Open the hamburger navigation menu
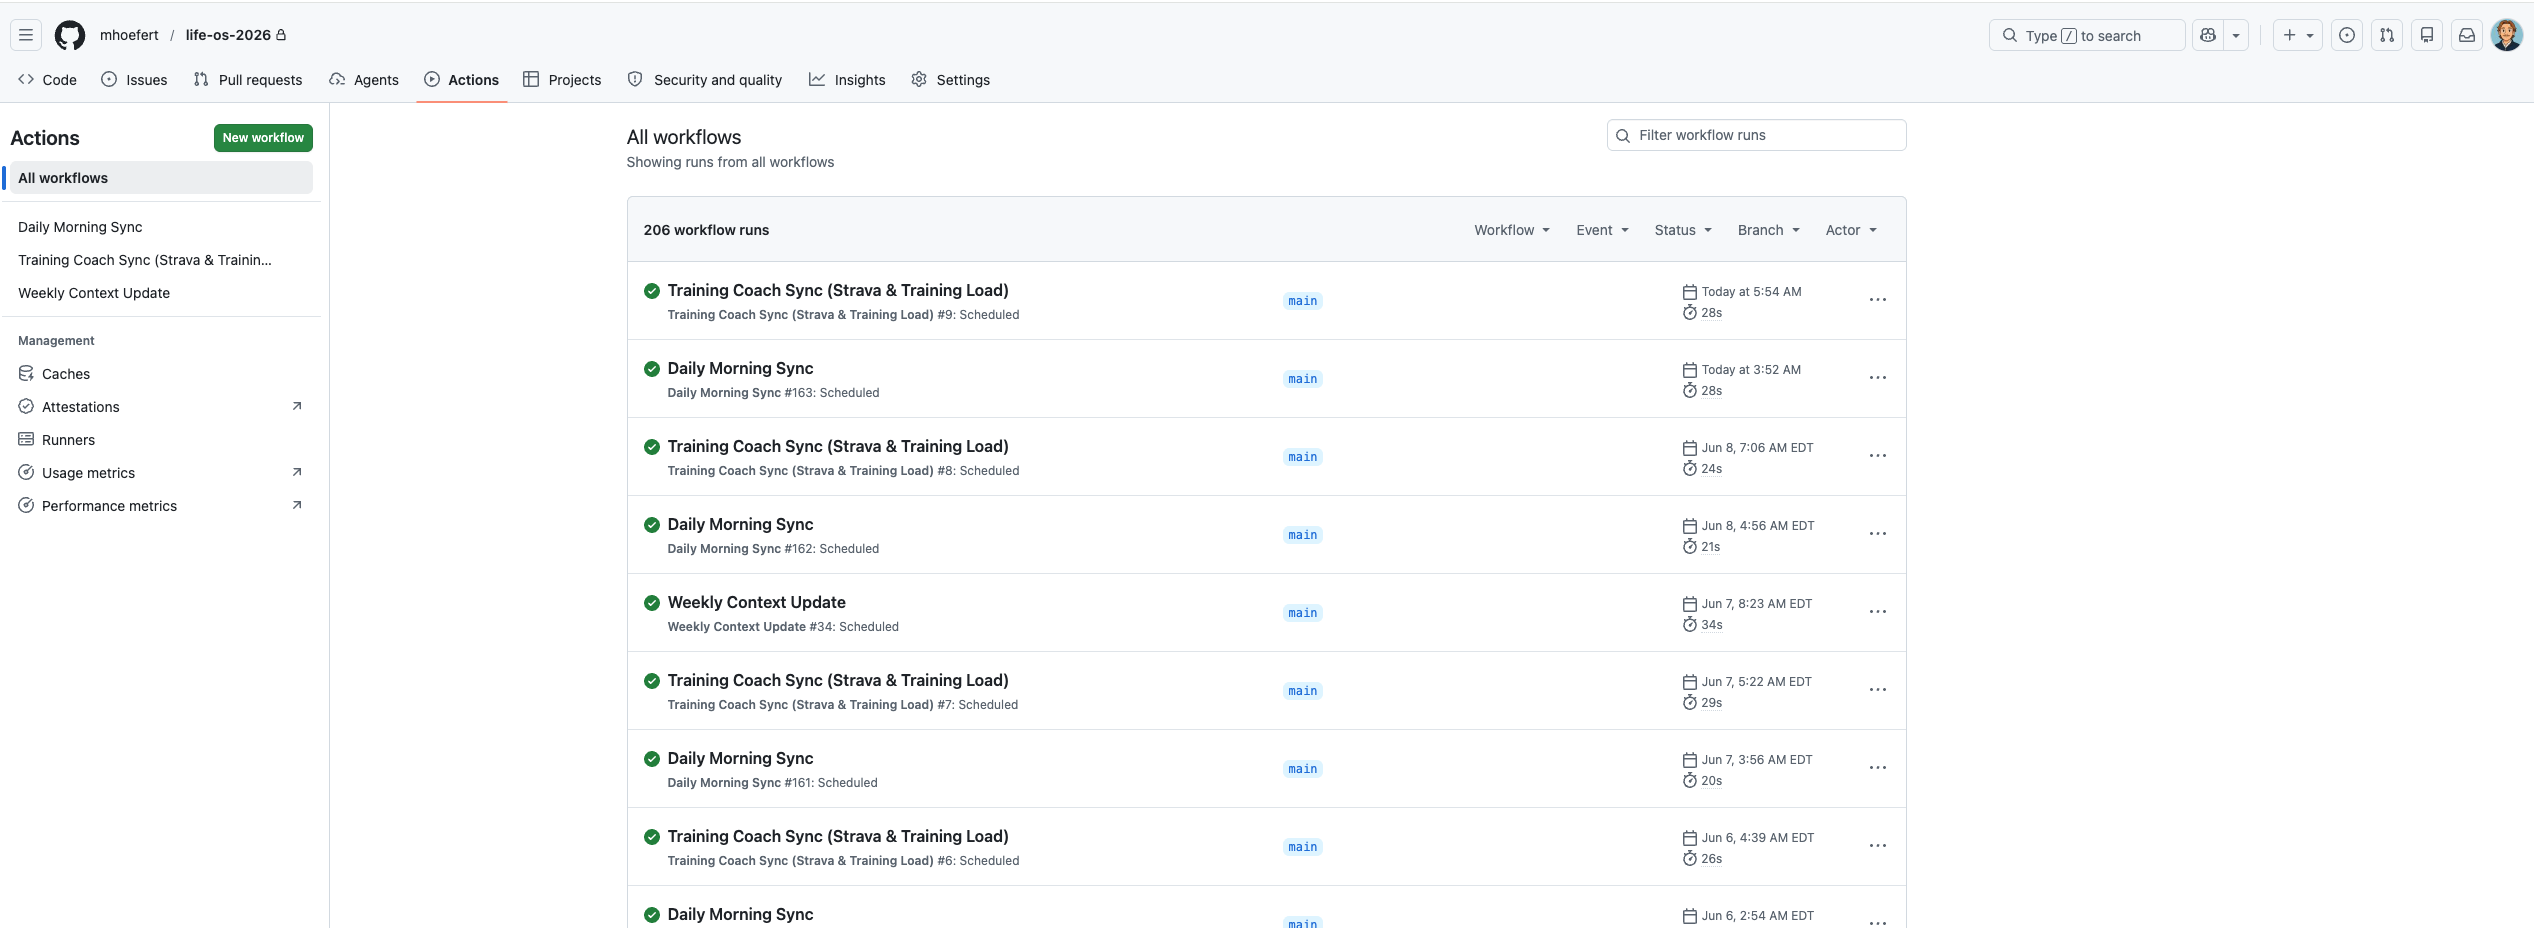Image resolution: width=2534 pixels, height=928 pixels. click(x=26, y=35)
